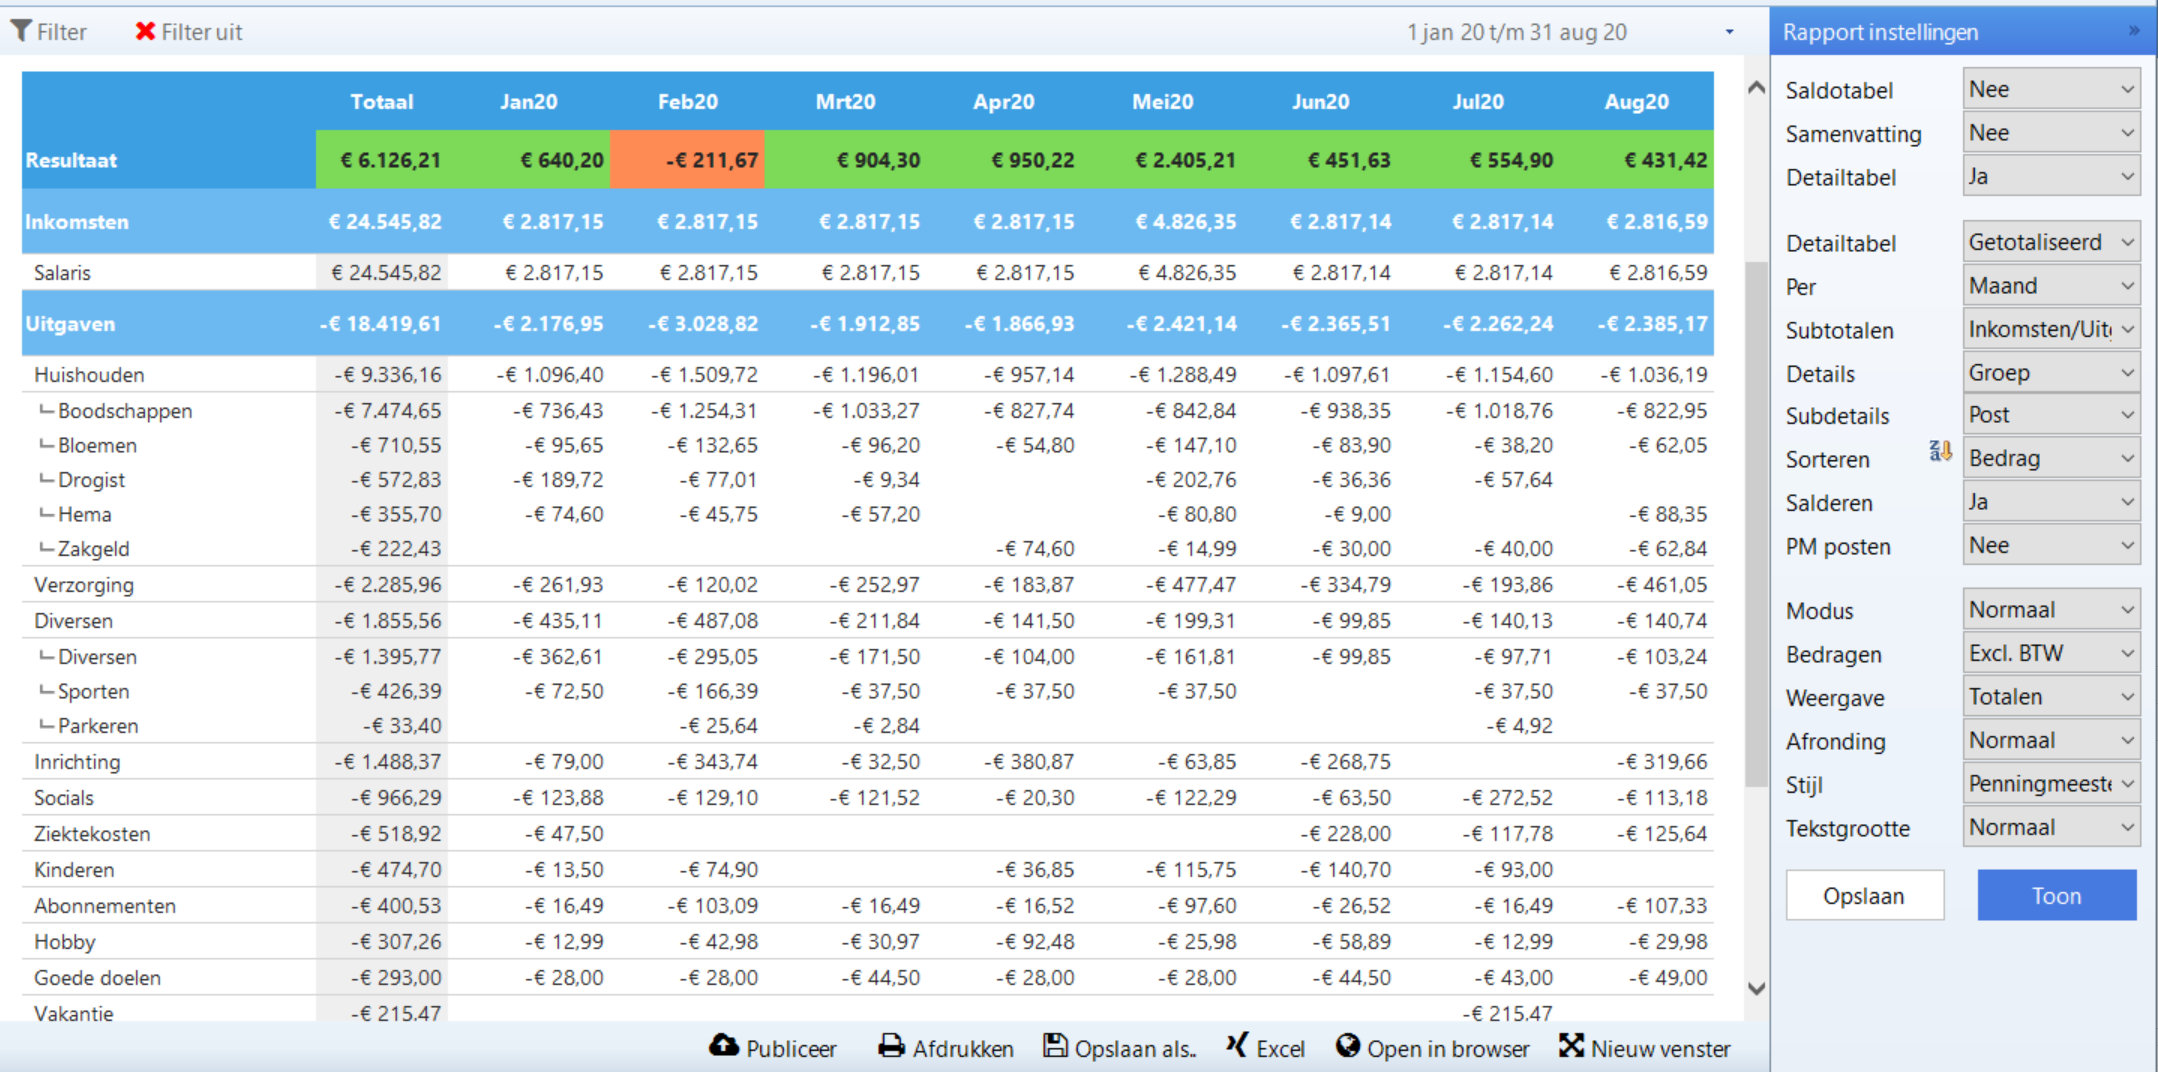Screen dimensions: 2158x1072
Task: Open the date range dropdown arrow
Action: pyautogui.click(x=1729, y=32)
